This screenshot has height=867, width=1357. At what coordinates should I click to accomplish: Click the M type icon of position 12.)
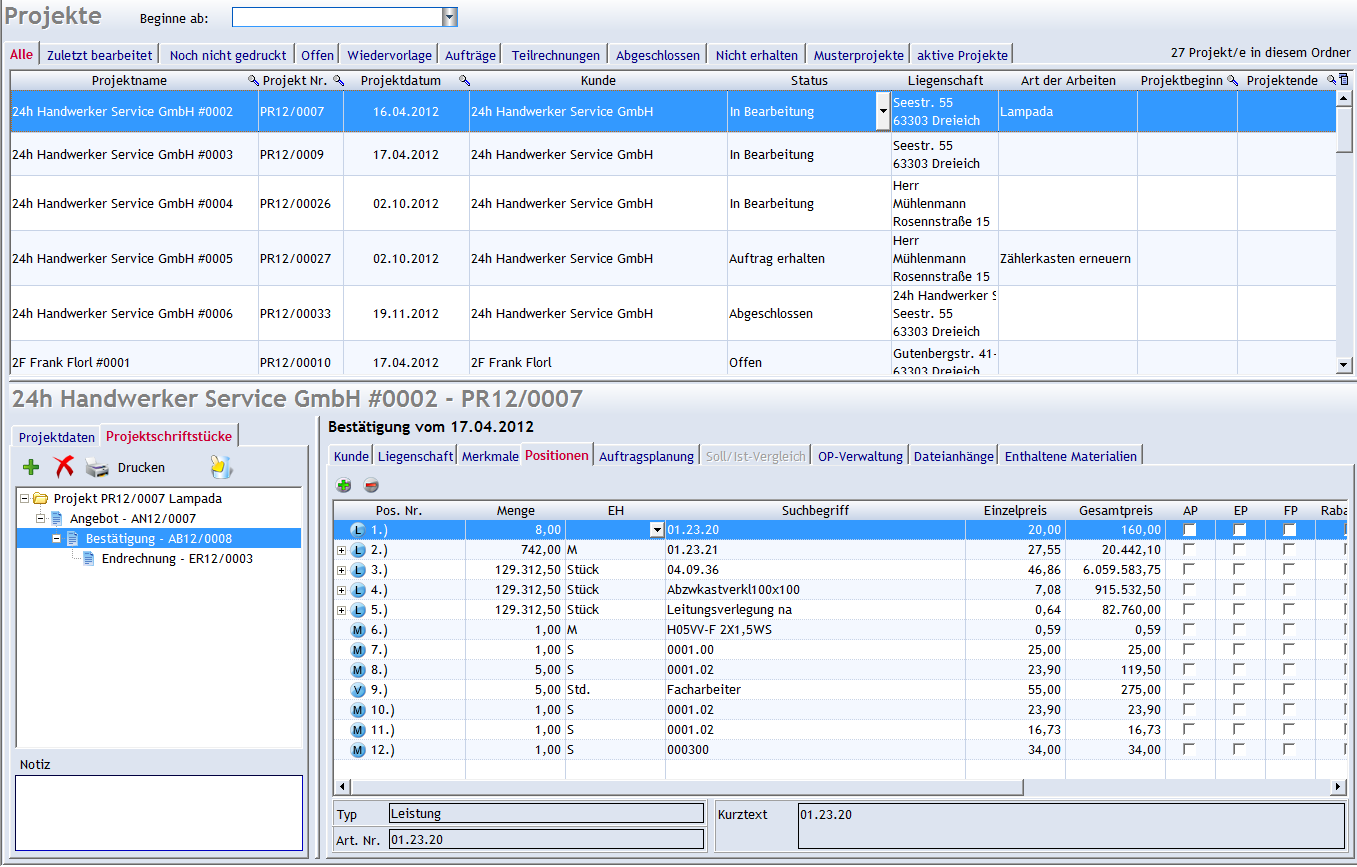[358, 750]
